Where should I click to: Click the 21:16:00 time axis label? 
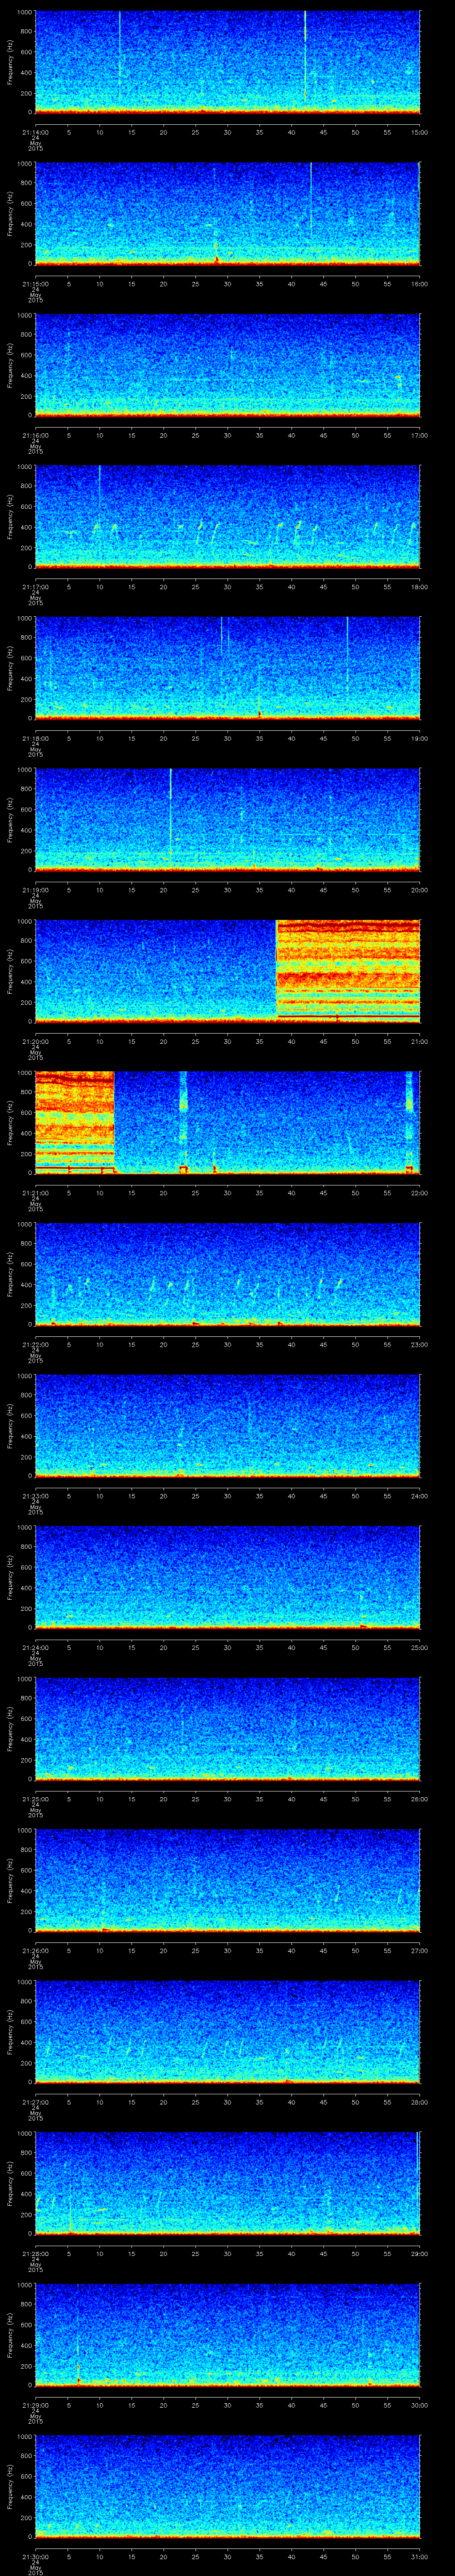tap(35, 435)
